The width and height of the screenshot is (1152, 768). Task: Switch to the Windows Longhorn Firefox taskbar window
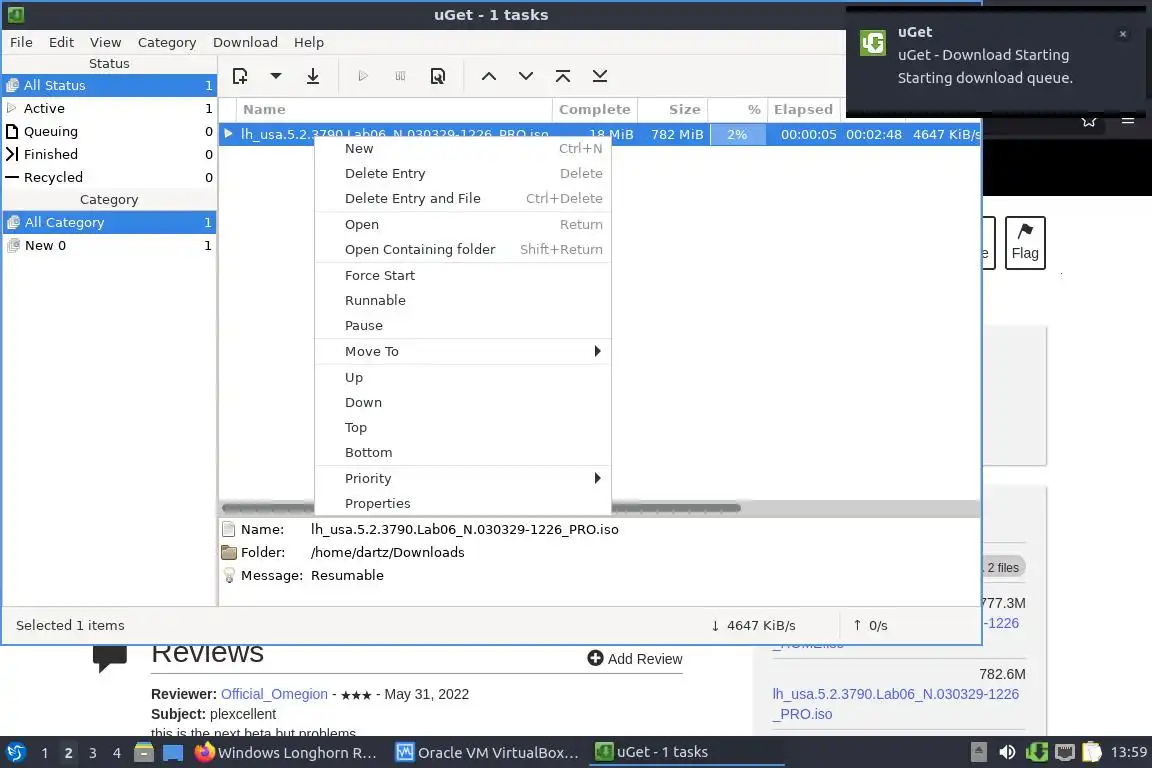click(x=287, y=753)
